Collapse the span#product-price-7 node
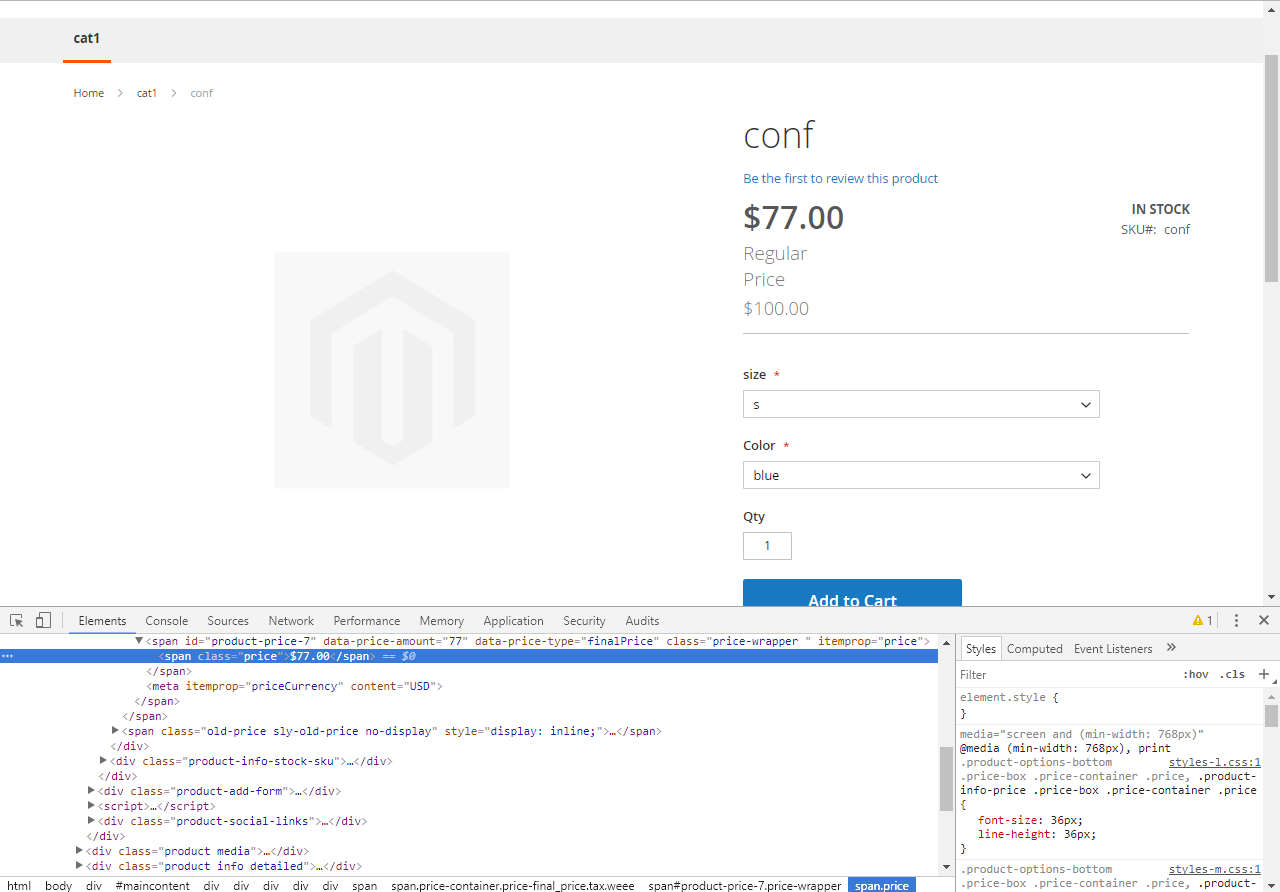The image size is (1280, 892). click(140, 641)
